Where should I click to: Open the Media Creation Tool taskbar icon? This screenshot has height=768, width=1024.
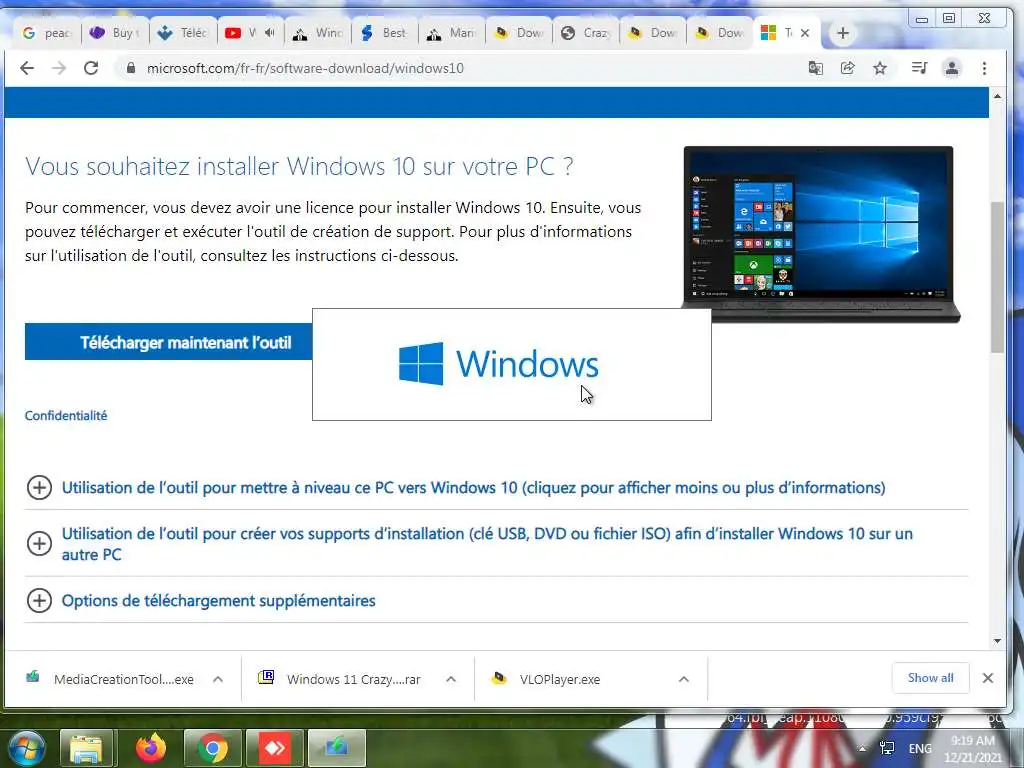(x=337, y=748)
